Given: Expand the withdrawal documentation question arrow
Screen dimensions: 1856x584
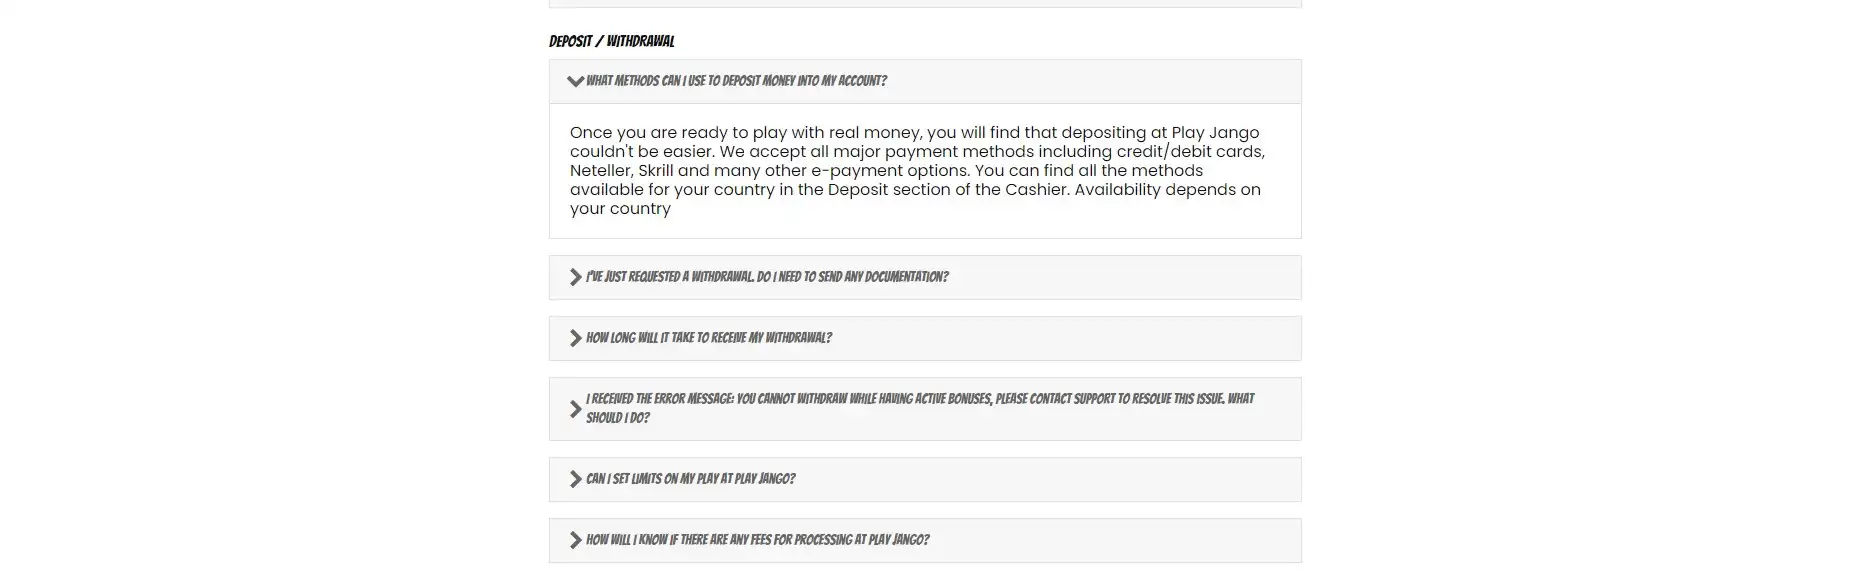Looking at the screenshot, I should click(x=575, y=277).
